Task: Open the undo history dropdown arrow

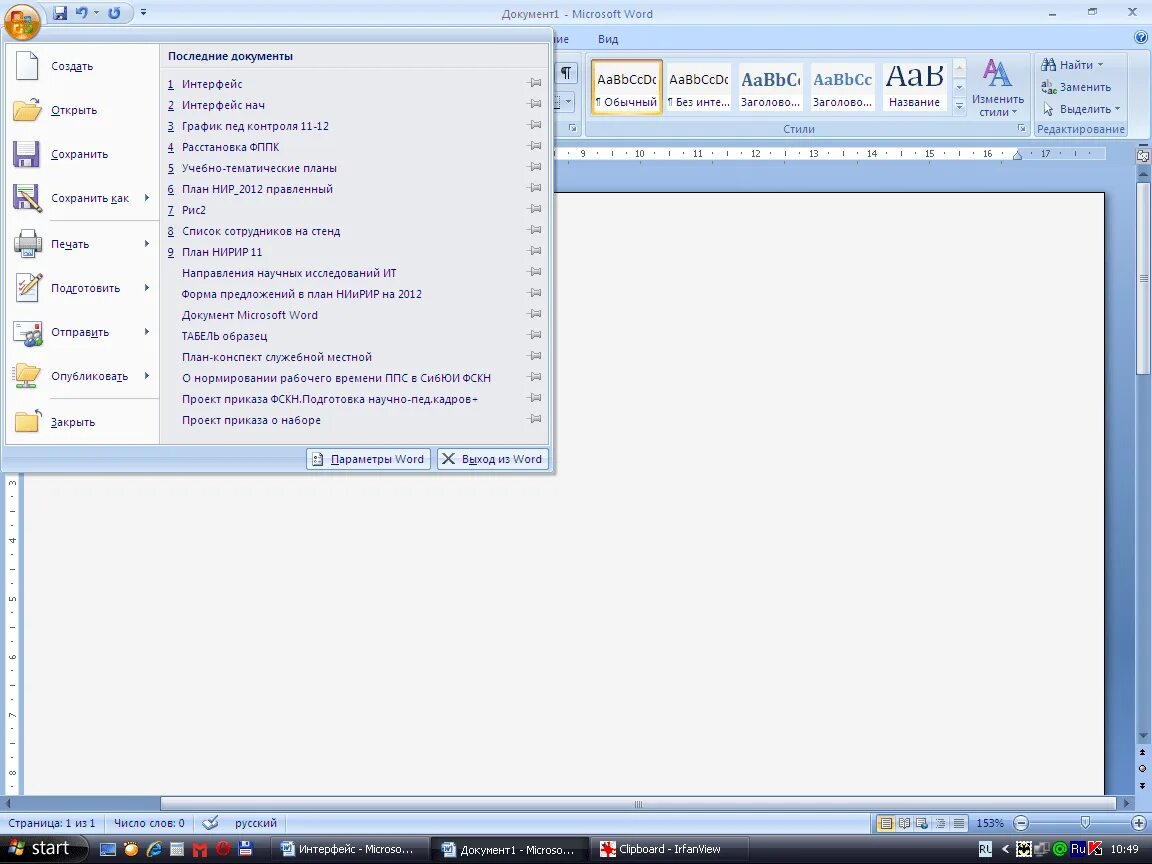Action: point(96,12)
